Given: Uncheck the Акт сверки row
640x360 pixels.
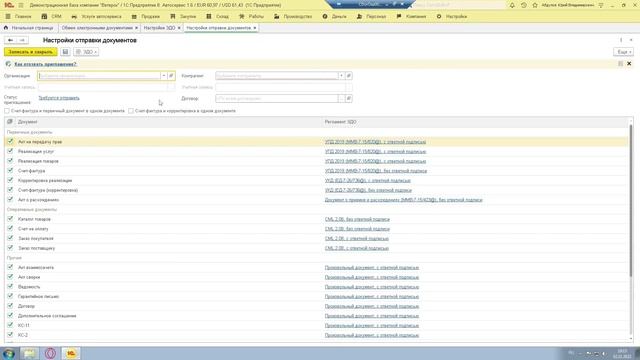Looking at the screenshot, I should [10, 277].
